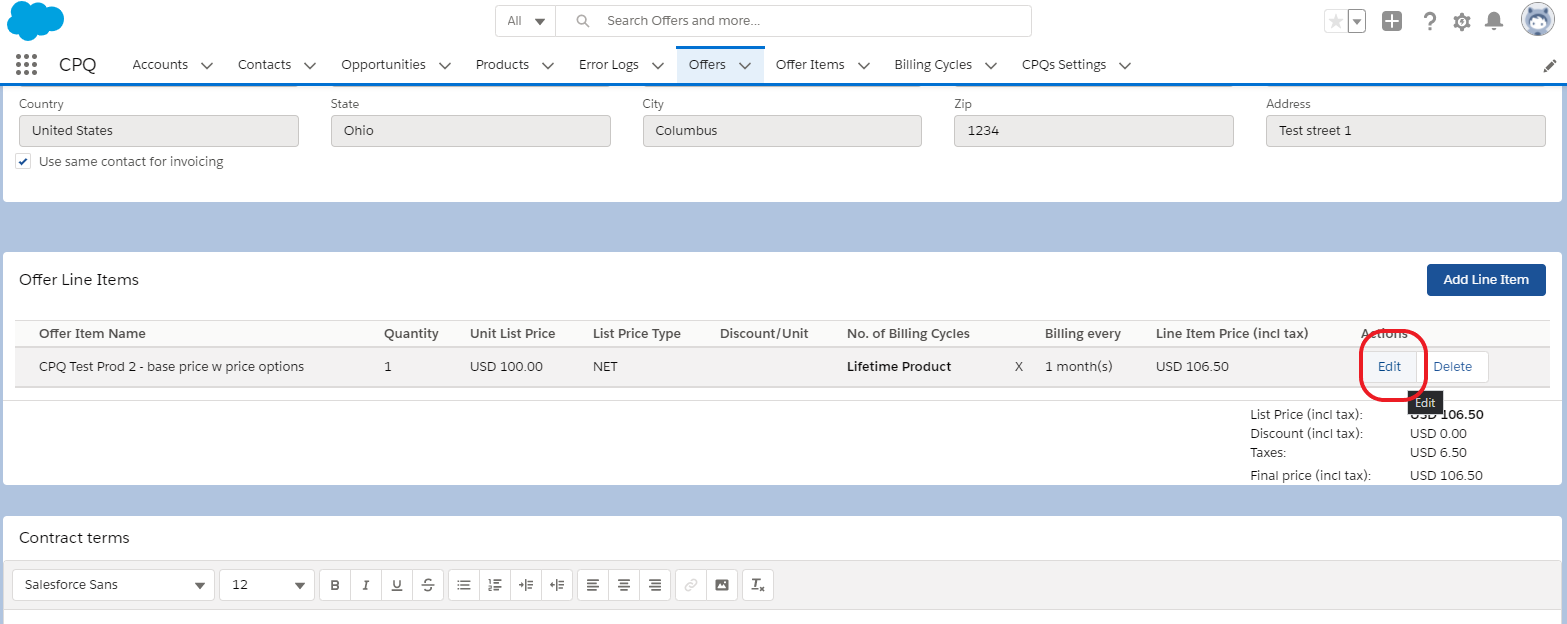Screen dimensions: 1567x624
Task: Apply strikethrough formatting
Action: tap(428, 585)
